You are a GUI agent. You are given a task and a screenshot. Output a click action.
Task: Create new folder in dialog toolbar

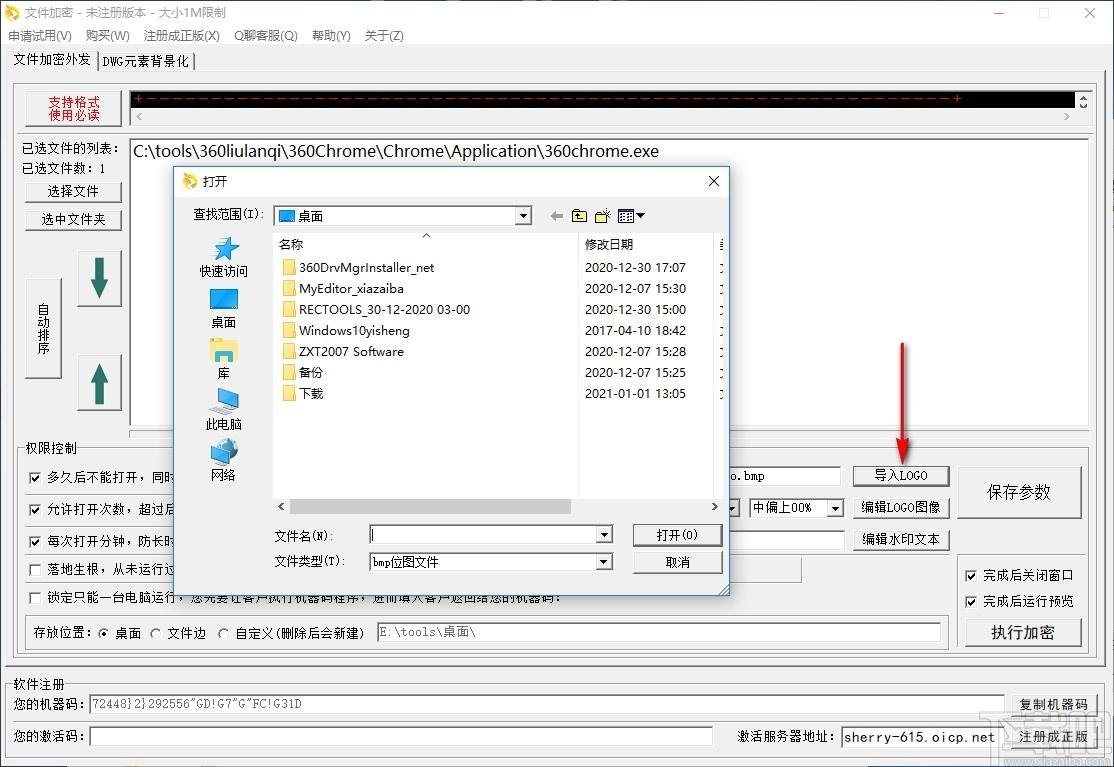pos(602,216)
